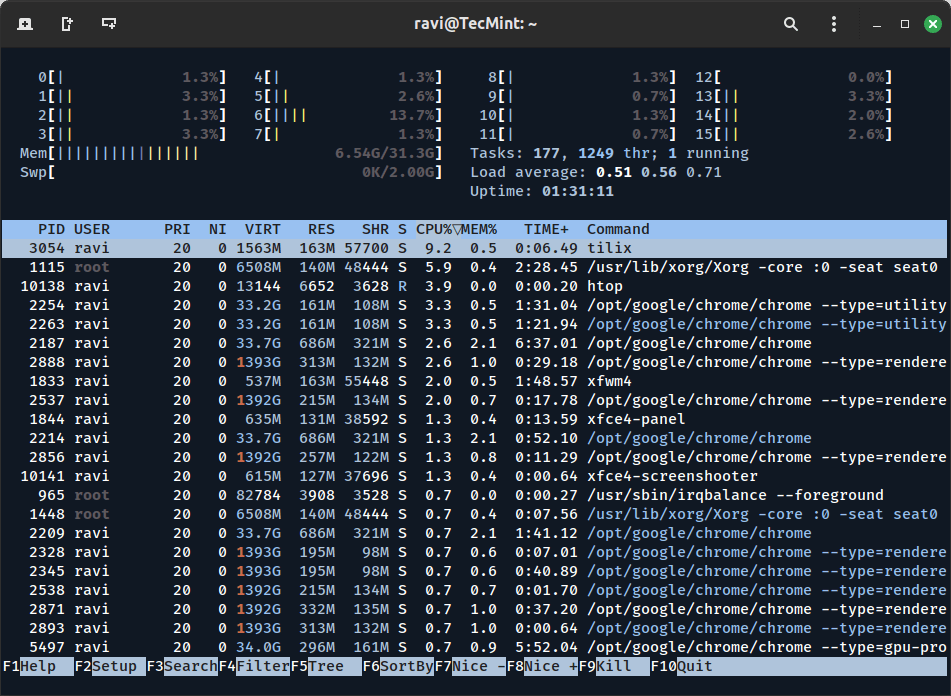Sort by the SHR column header
The height and width of the screenshot is (696, 951).
[x=375, y=229]
